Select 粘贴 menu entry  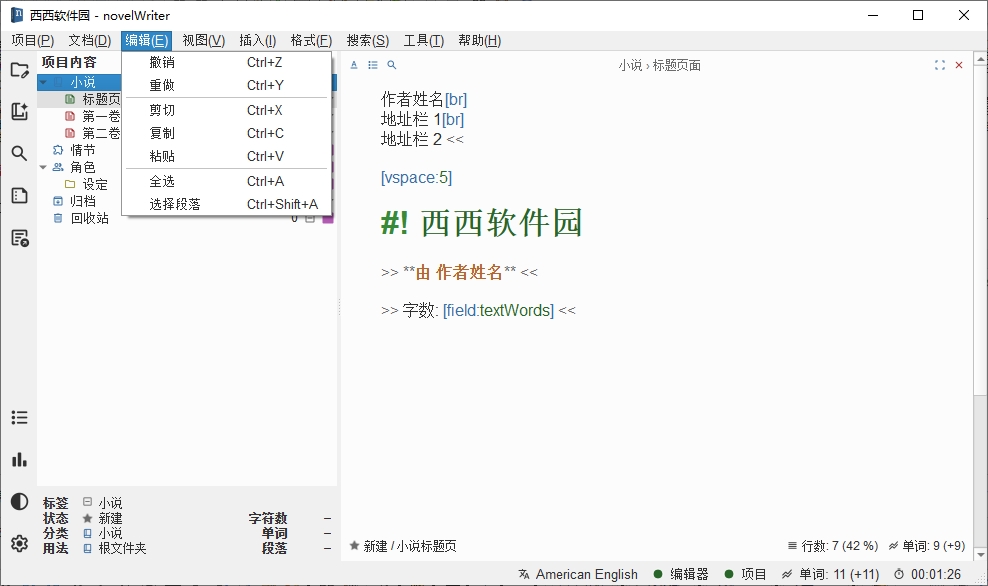tap(227, 156)
